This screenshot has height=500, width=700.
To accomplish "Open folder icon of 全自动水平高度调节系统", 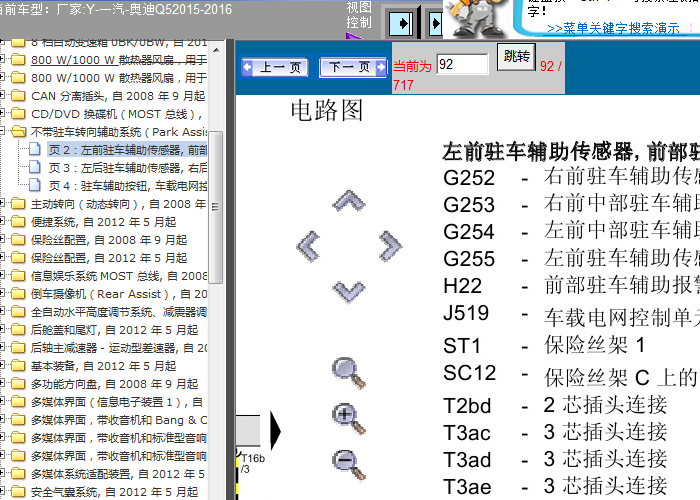I will pyautogui.click(x=18, y=312).
